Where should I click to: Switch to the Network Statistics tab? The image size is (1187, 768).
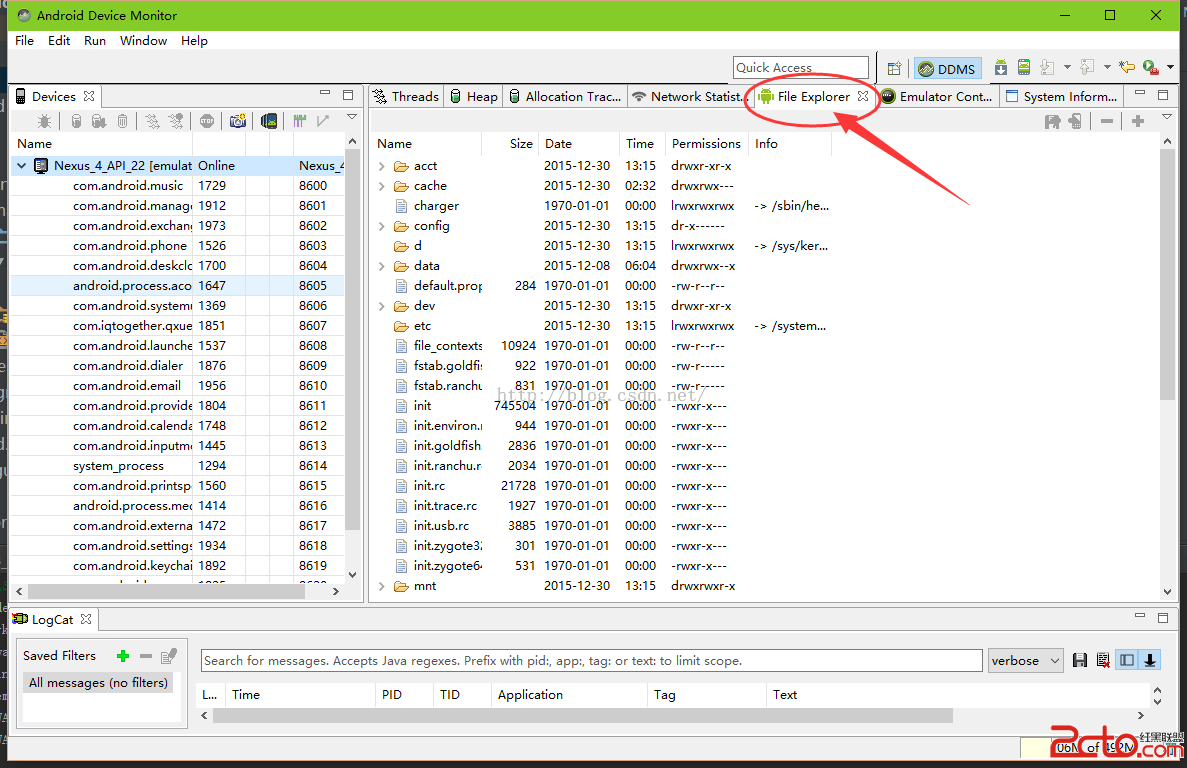point(690,97)
